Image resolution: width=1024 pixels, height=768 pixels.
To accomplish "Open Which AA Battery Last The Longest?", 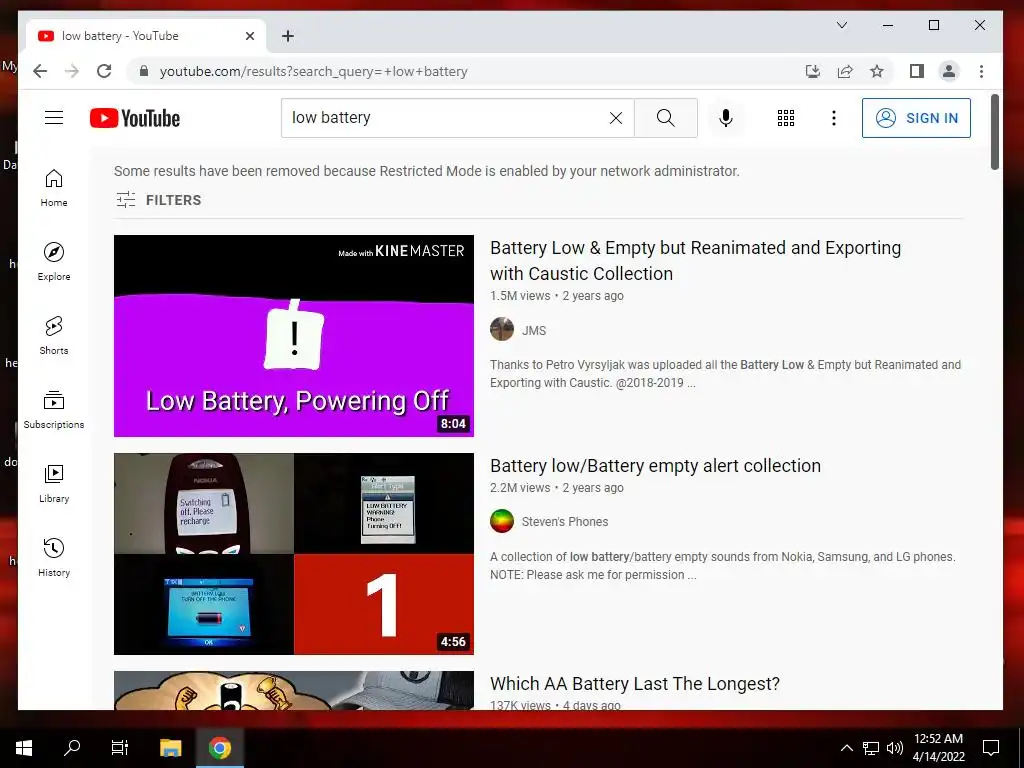I will pos(635,684).
